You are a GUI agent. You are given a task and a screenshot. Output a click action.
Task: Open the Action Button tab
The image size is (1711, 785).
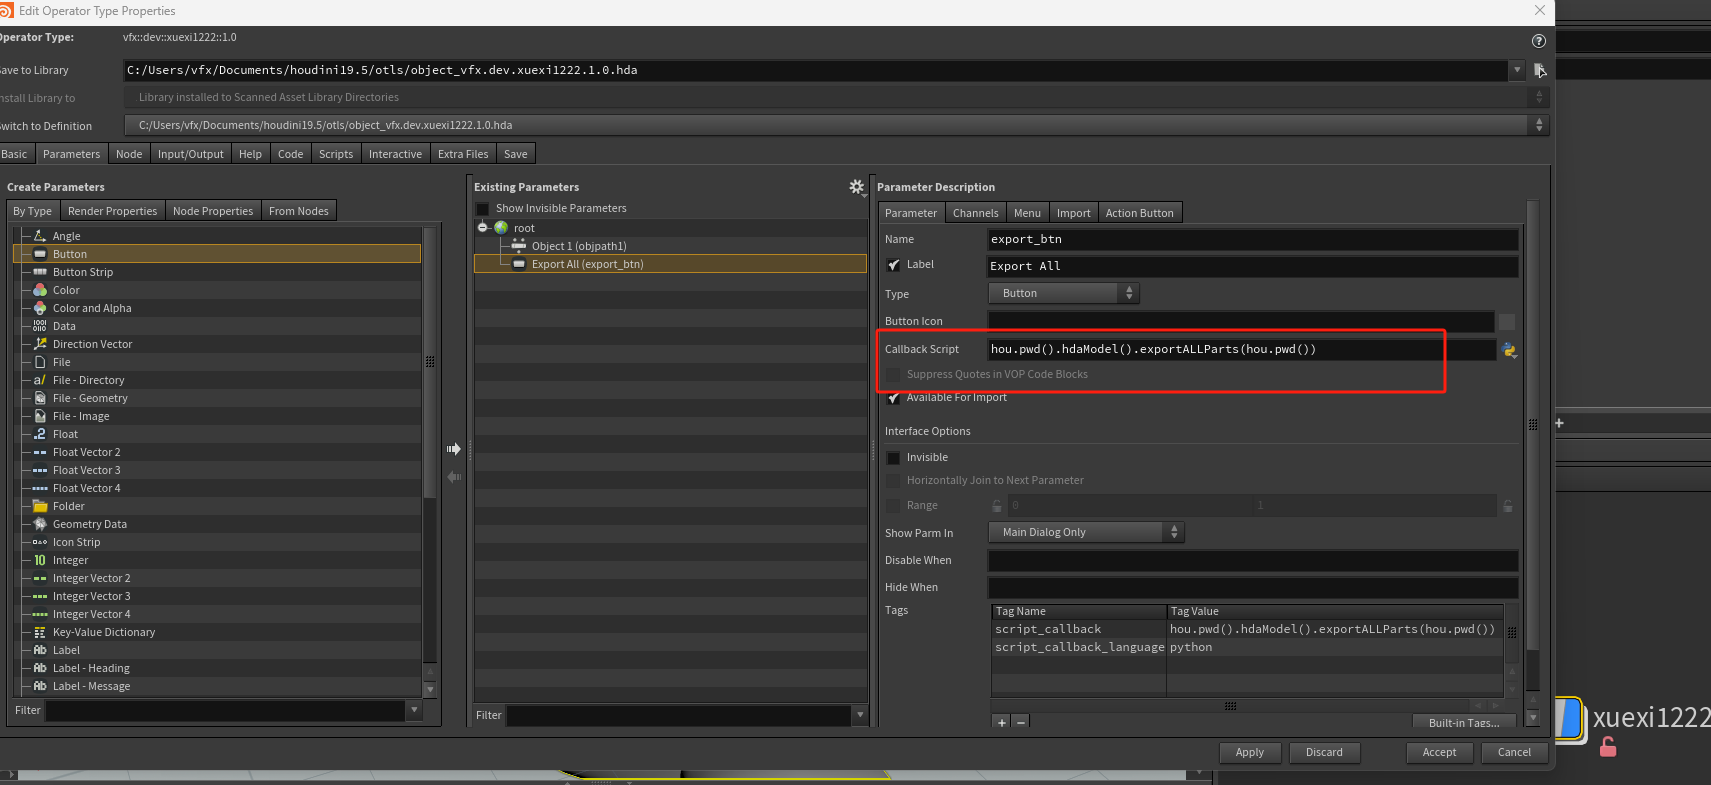pyautogui.click(x=1139, y=213)
